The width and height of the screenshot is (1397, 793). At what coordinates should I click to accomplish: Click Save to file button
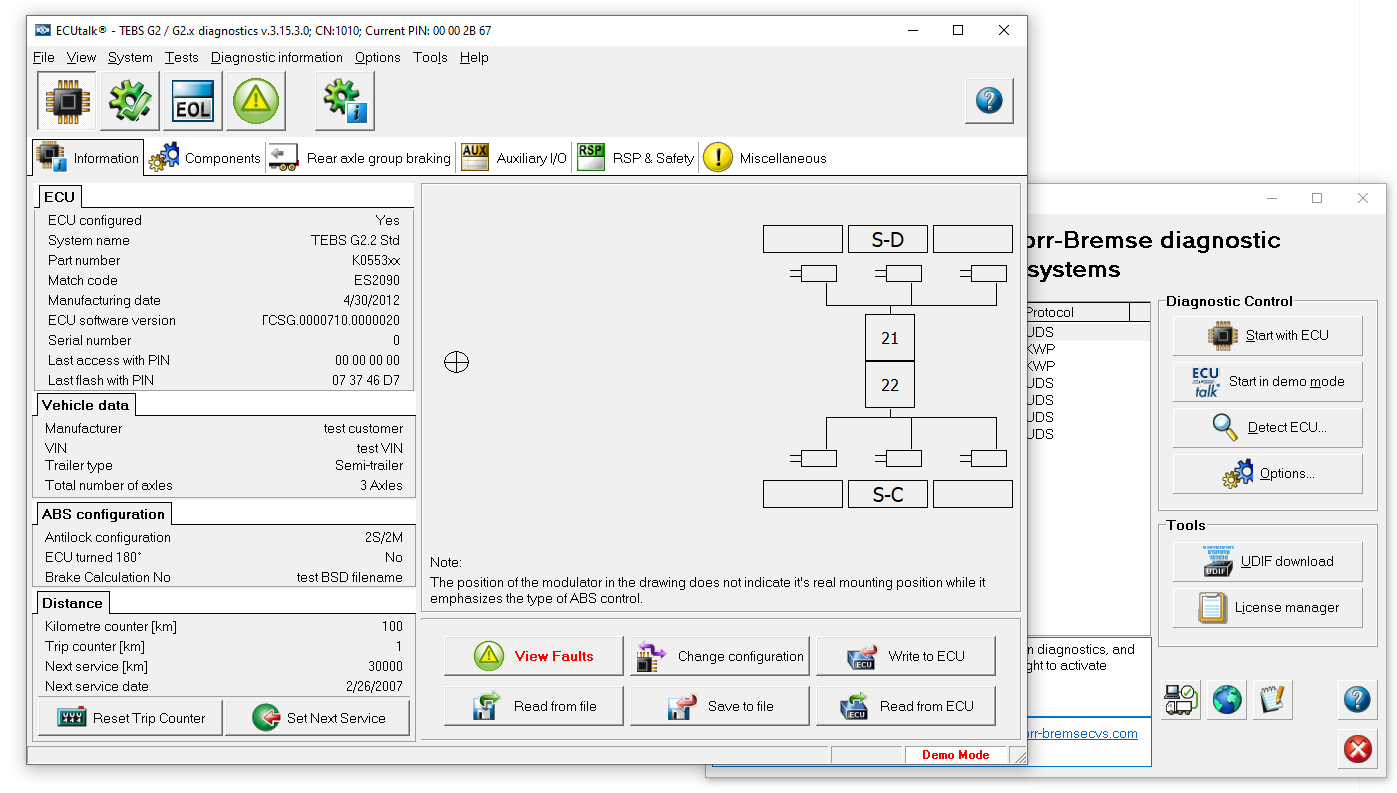pyautogui.click(x=719, y=706)
